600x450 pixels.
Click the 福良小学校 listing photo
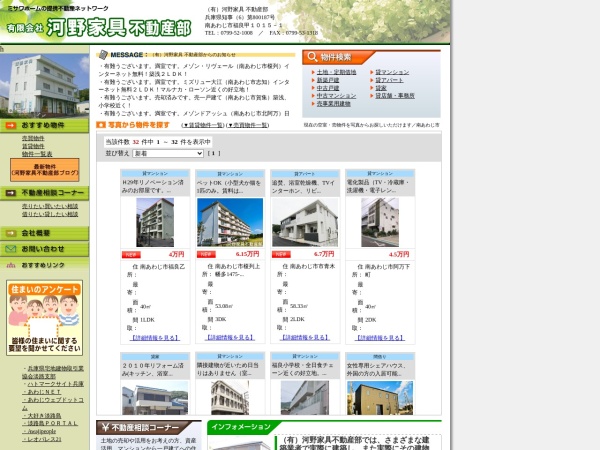305,398
